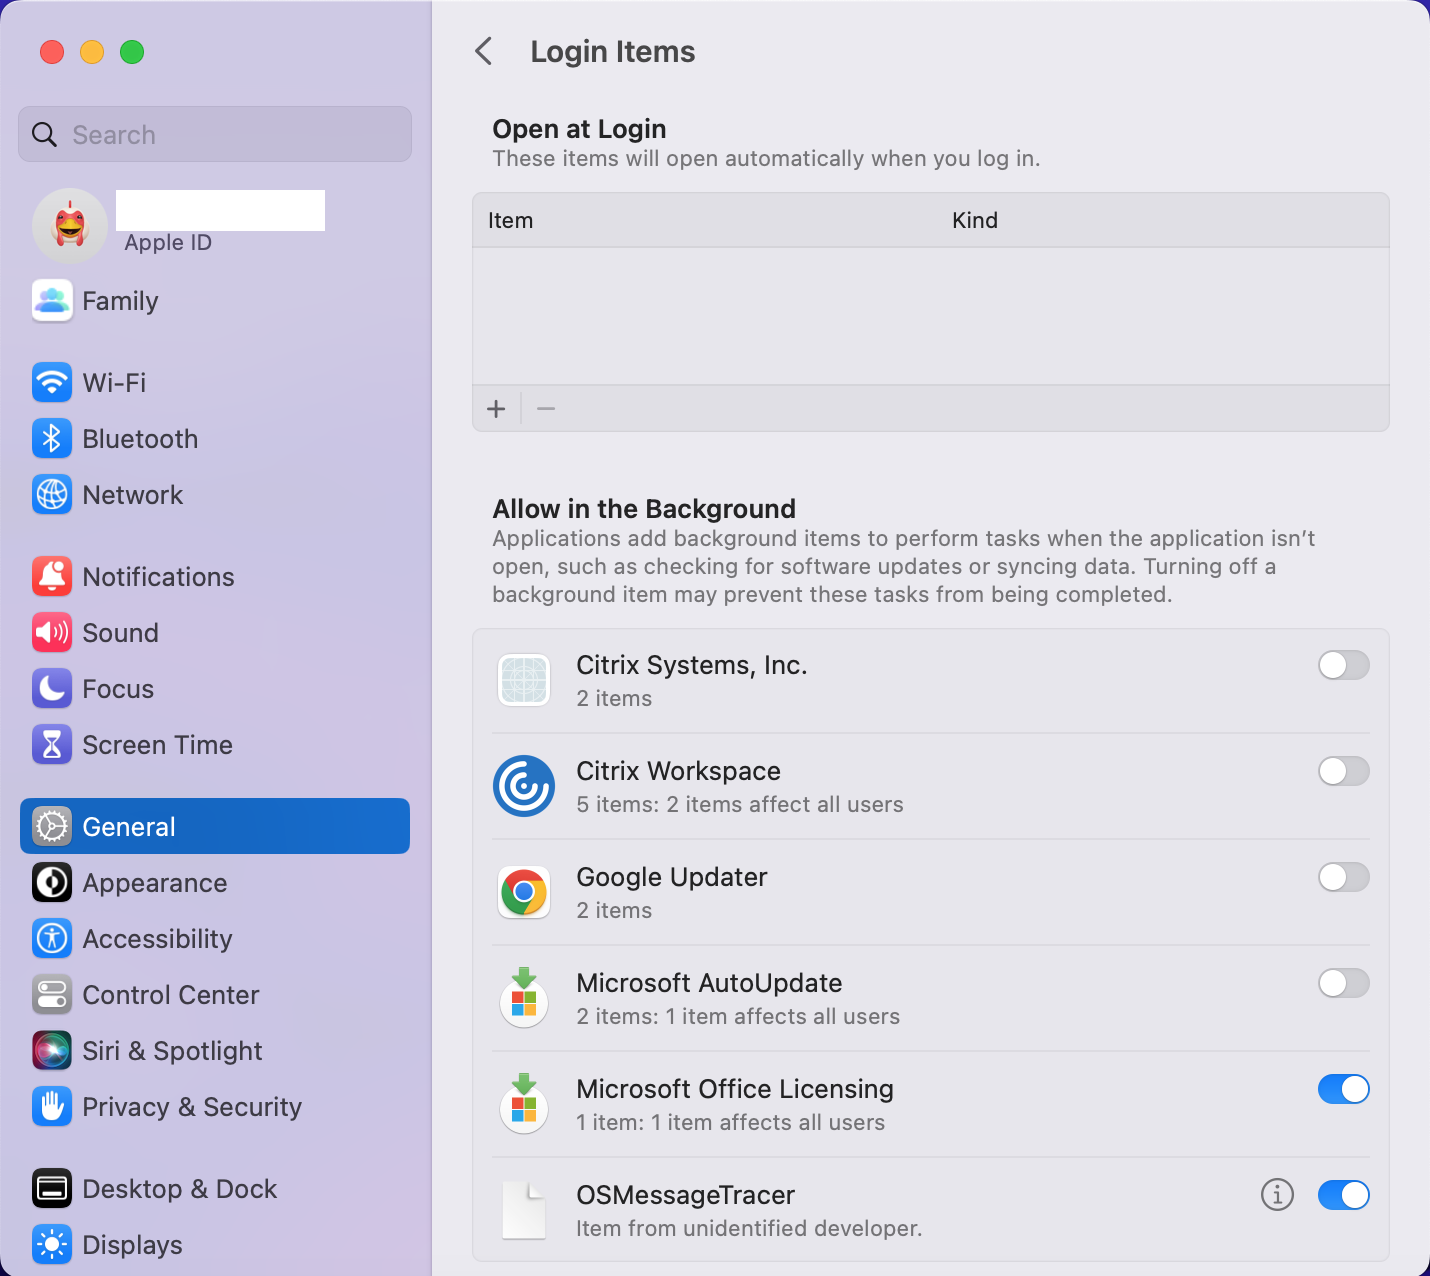Viewport: 1430px width, 1276px height.
Task: Click "Microsoft AutoUpdate" row title
Action: pos(709,983)
